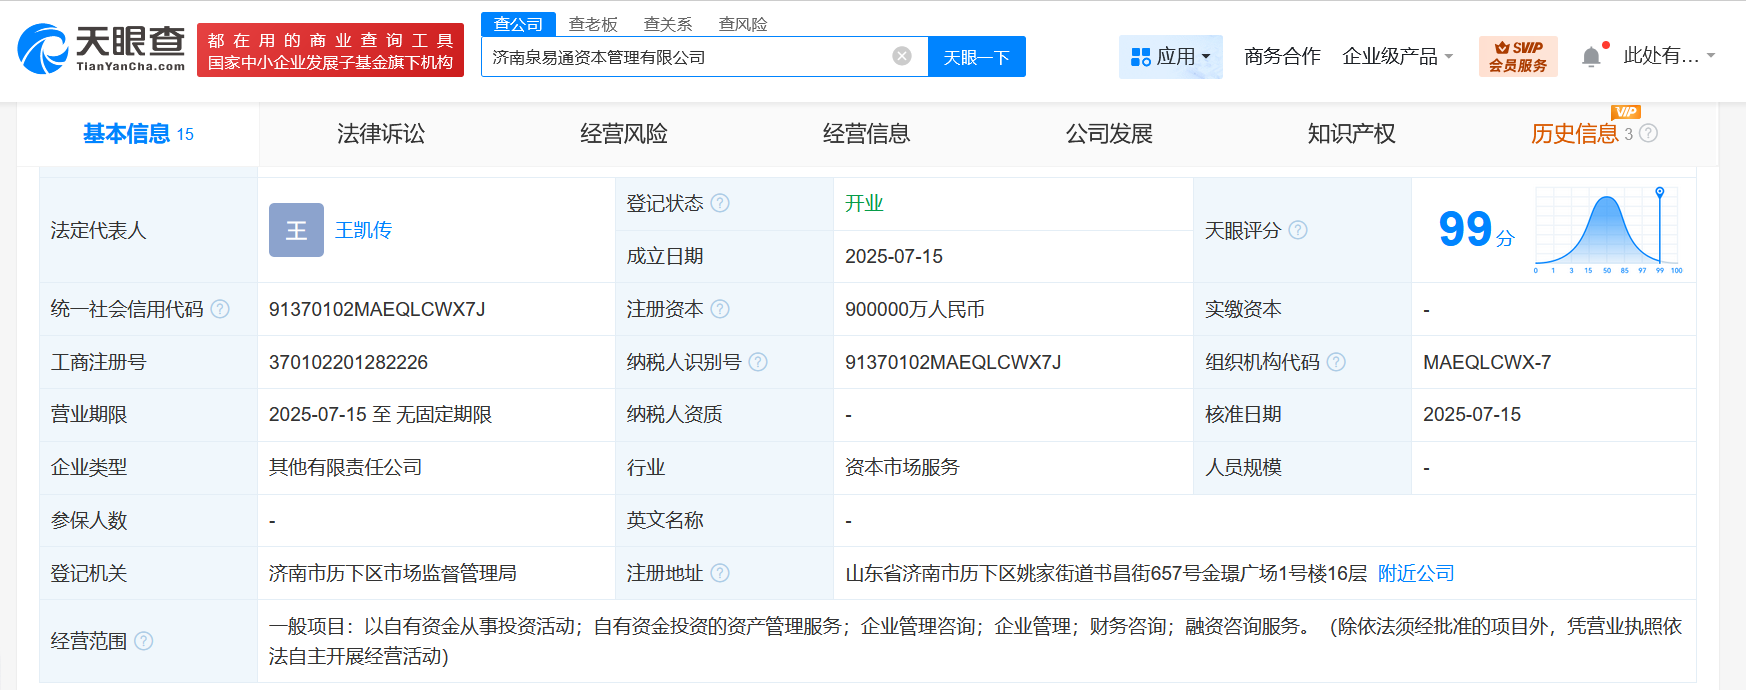Open the user account dropdown 此处有…
Screen dimensions: 1746x690
(x=1668, y=56)
